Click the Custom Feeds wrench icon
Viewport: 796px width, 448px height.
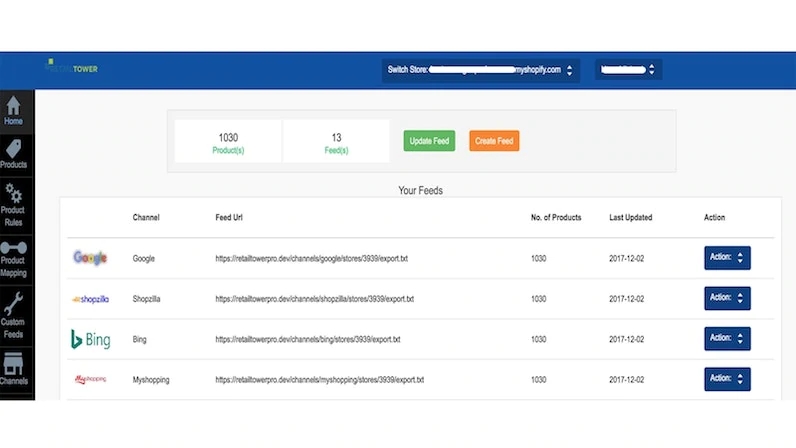(x=14, y=301)
